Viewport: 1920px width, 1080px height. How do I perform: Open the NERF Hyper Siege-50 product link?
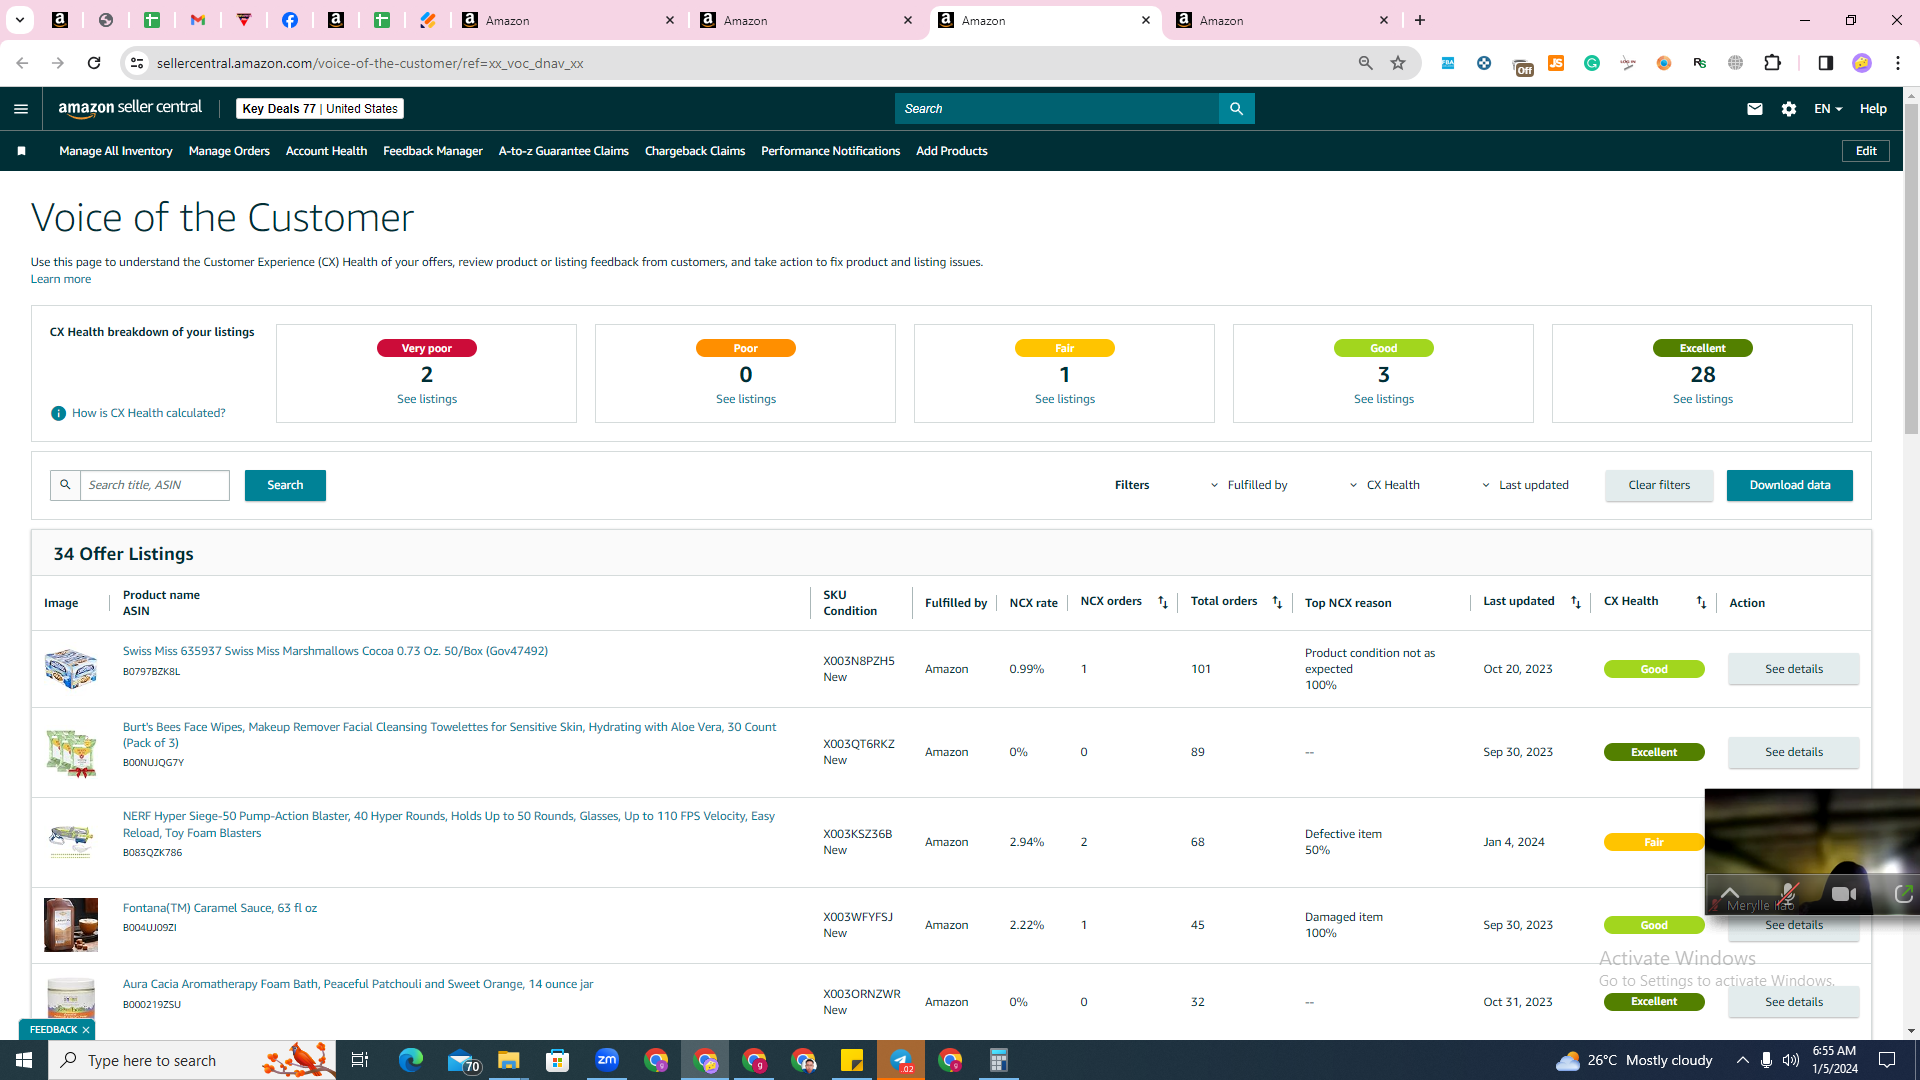tap(449, 824)
